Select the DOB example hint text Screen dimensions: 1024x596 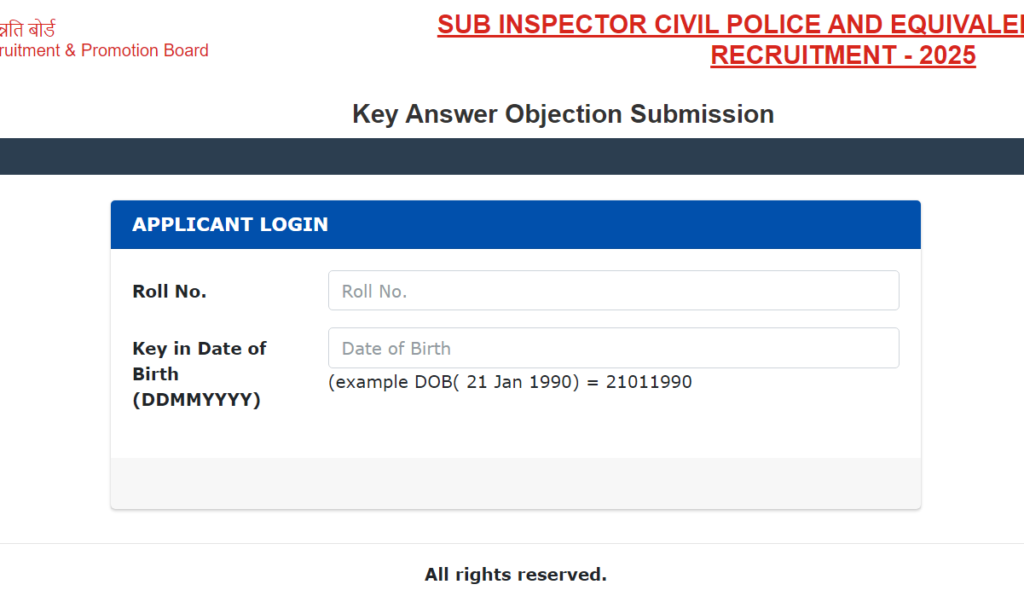[x=510, y=381]
